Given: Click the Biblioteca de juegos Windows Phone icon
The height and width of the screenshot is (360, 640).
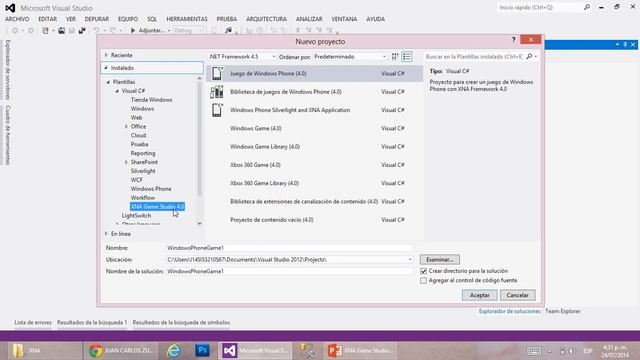Looking at the screenshot, I should [217, 92].
